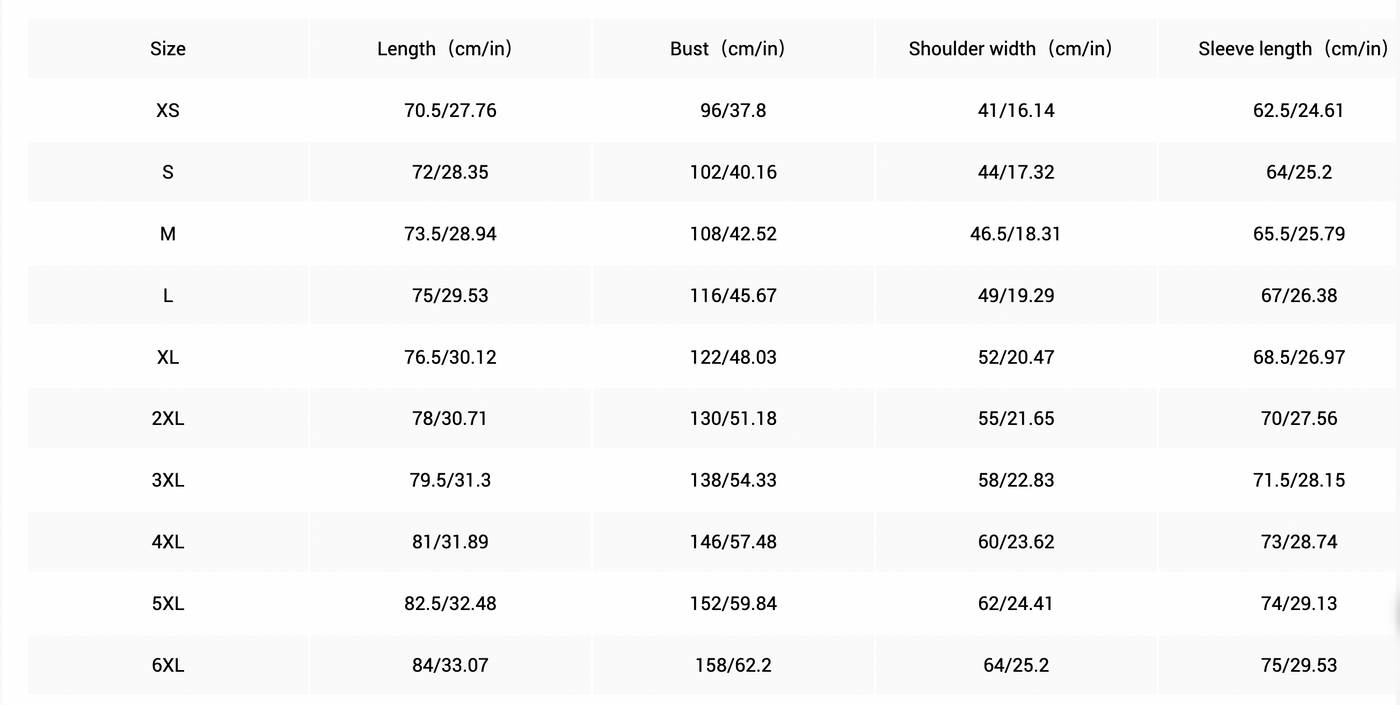Click the Size column header
This screenshot has height=705, width=1400.
168,48
